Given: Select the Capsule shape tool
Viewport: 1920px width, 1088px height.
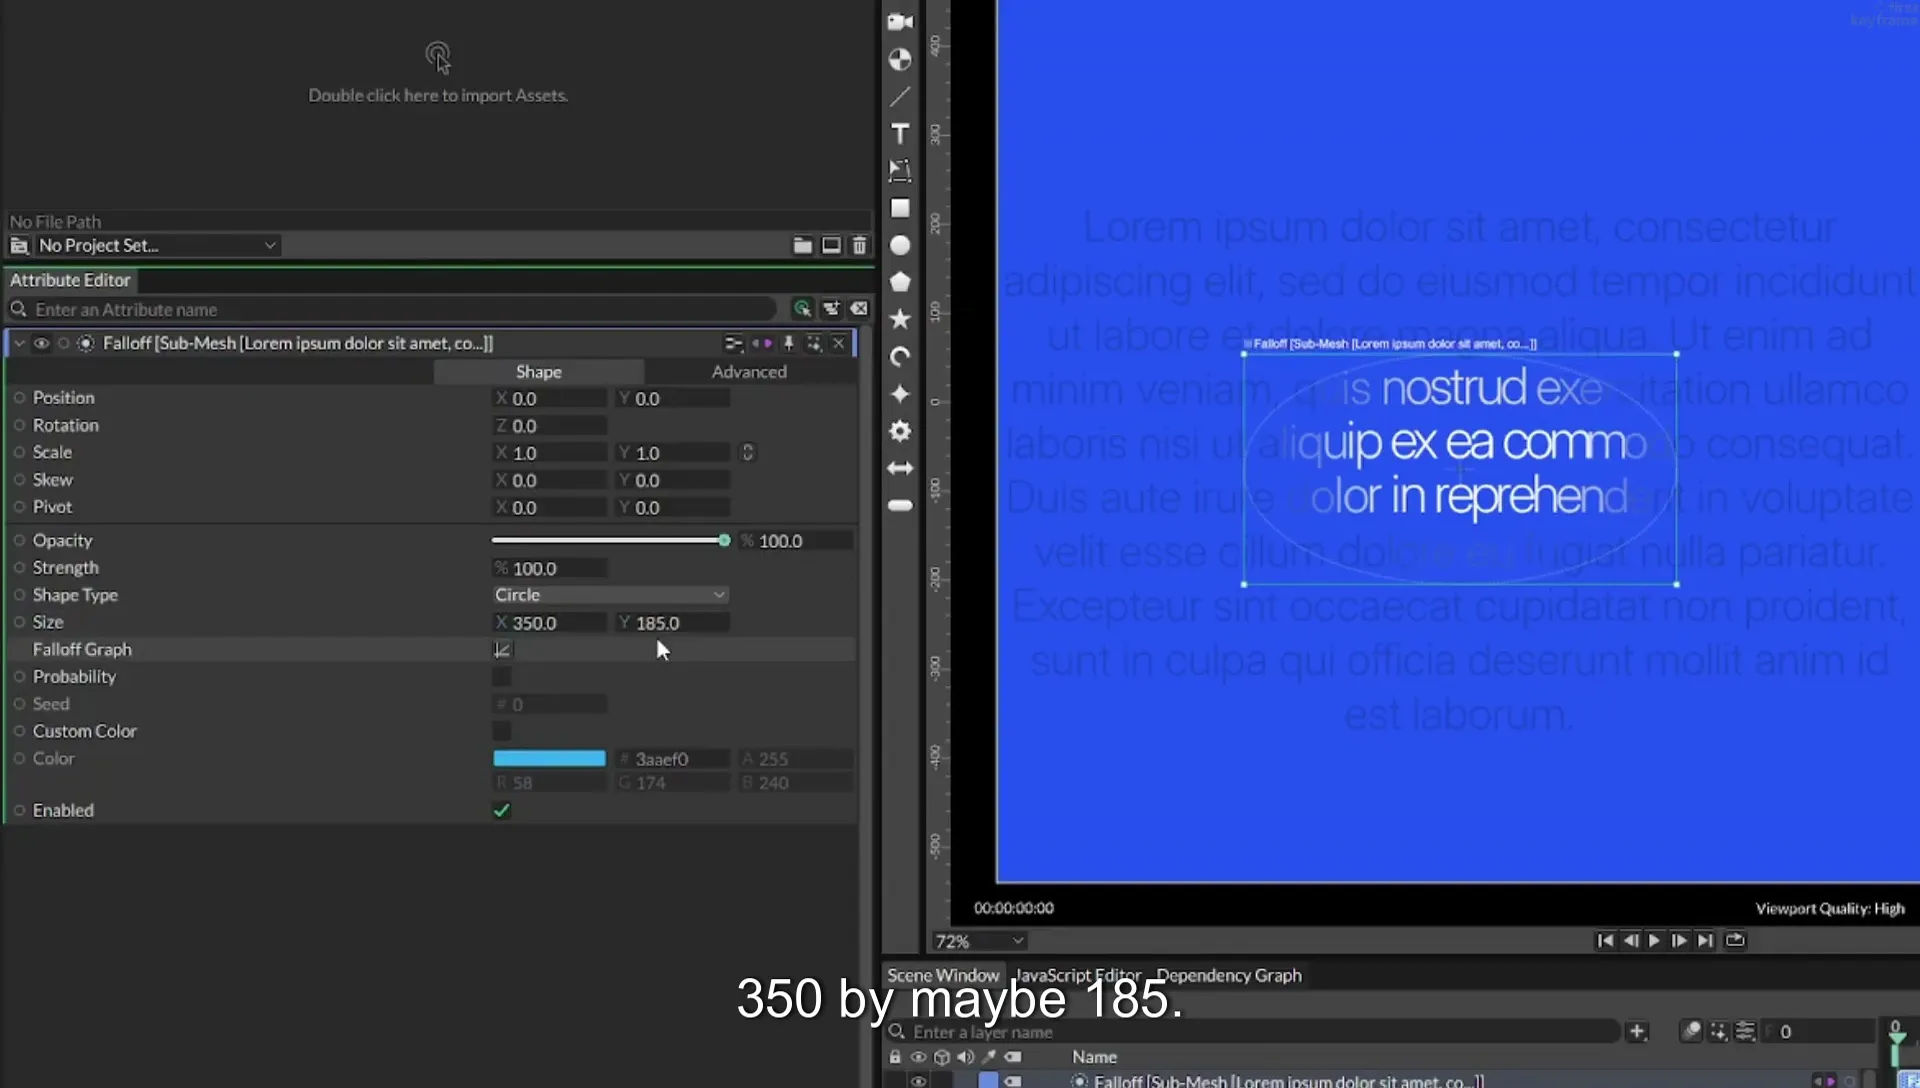Looking at the screenshot, I should tap(900, 505).
